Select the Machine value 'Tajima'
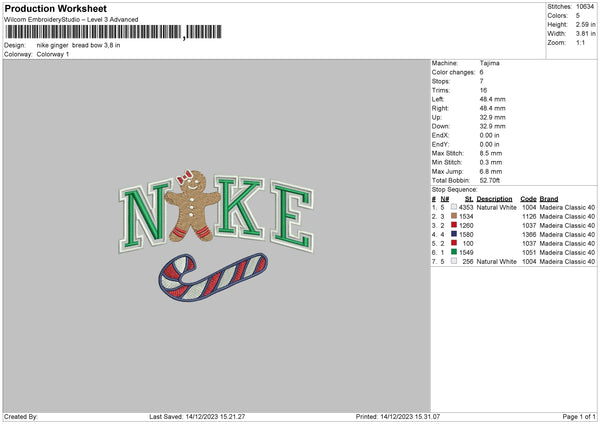The width and height of the screenshot is (600, 424). click(x=489, y=63)
